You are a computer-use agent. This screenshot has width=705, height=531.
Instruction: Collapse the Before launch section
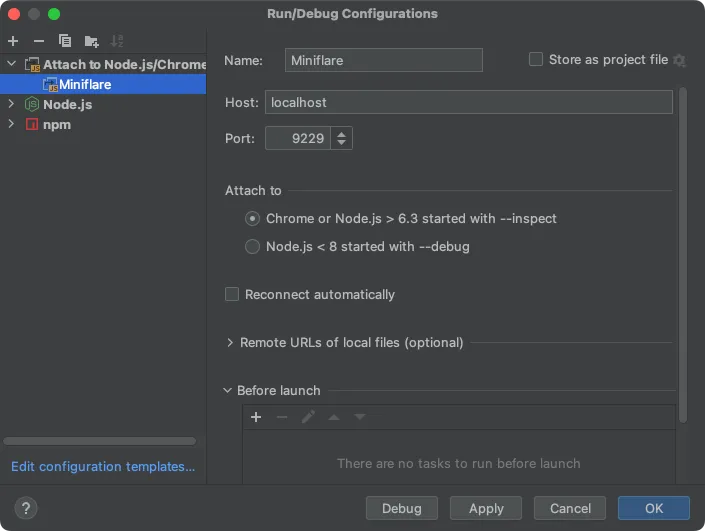[228, 390]
